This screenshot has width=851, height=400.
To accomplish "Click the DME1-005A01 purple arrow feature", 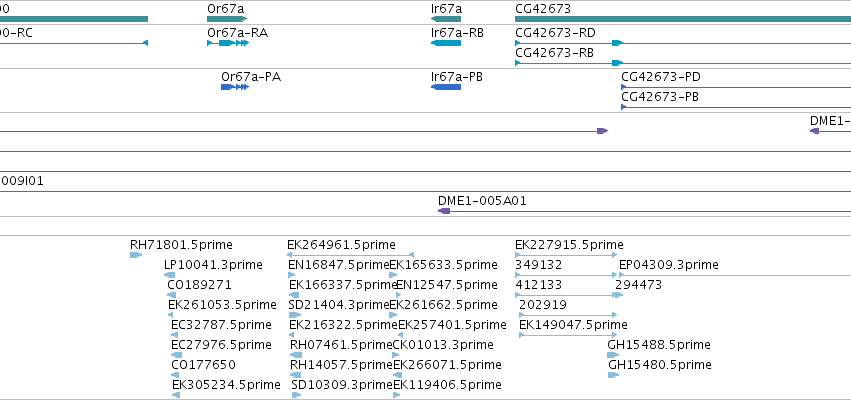I will pyautogui.click(x=644, y=211).
